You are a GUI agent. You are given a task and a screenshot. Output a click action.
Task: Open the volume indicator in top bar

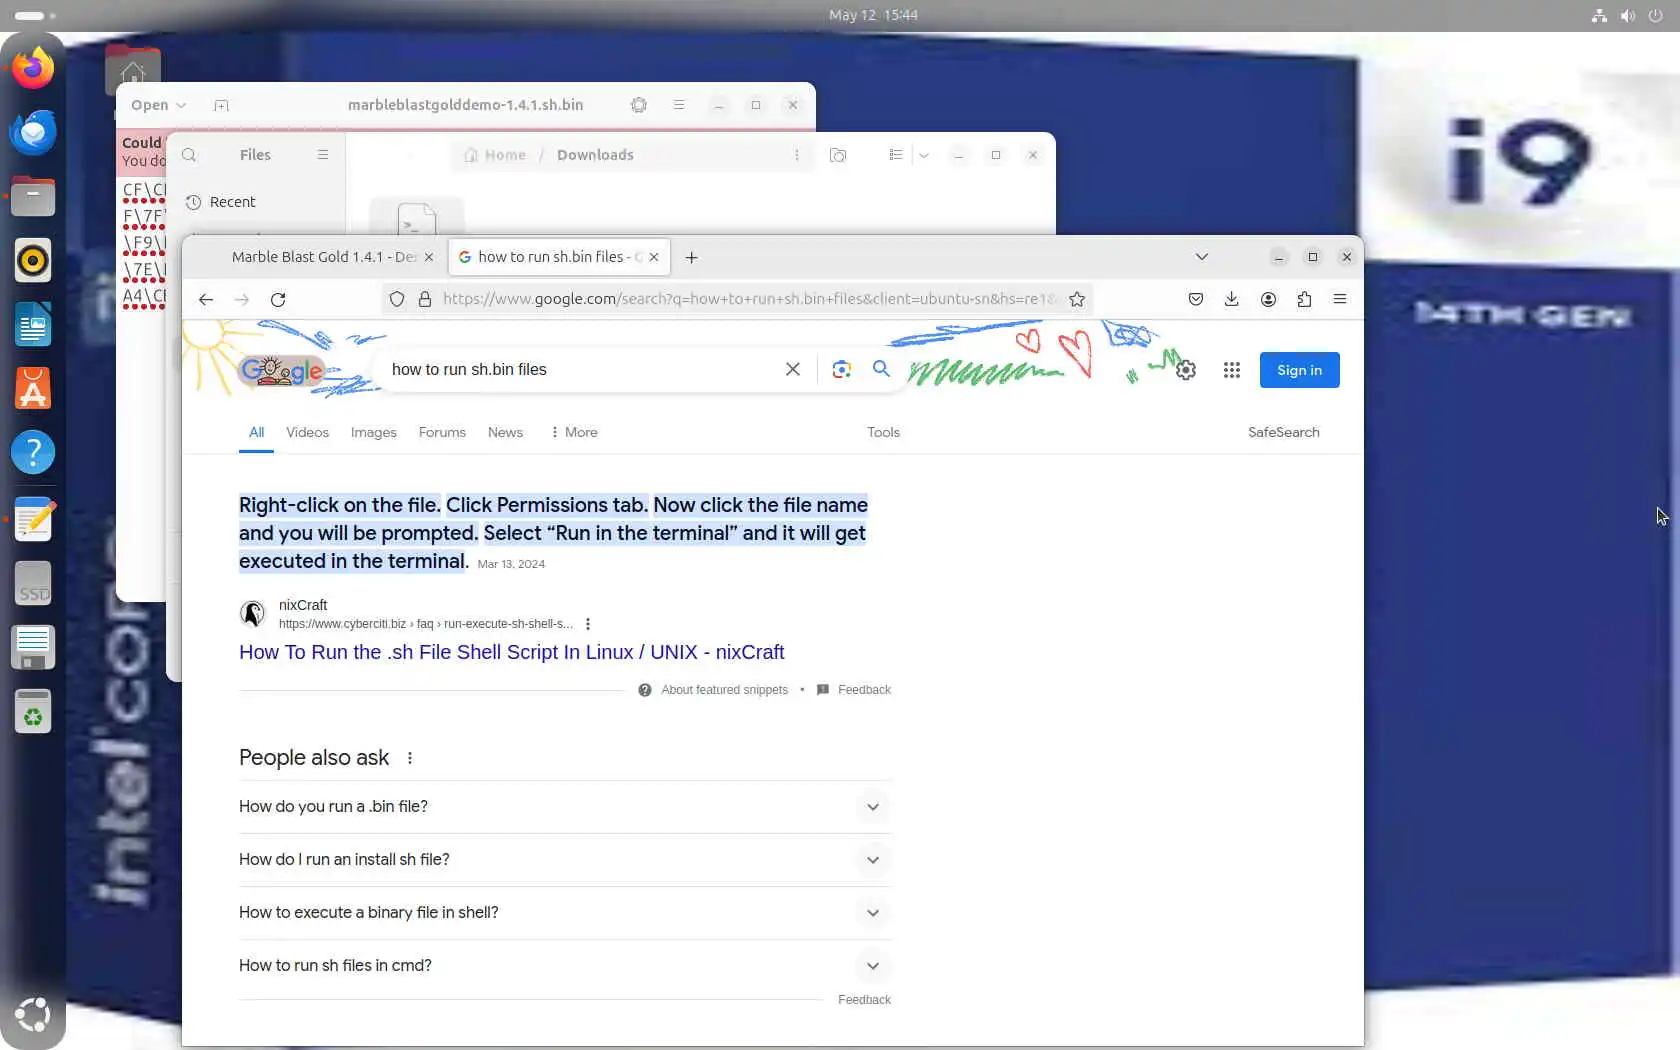pos(1627,15)
